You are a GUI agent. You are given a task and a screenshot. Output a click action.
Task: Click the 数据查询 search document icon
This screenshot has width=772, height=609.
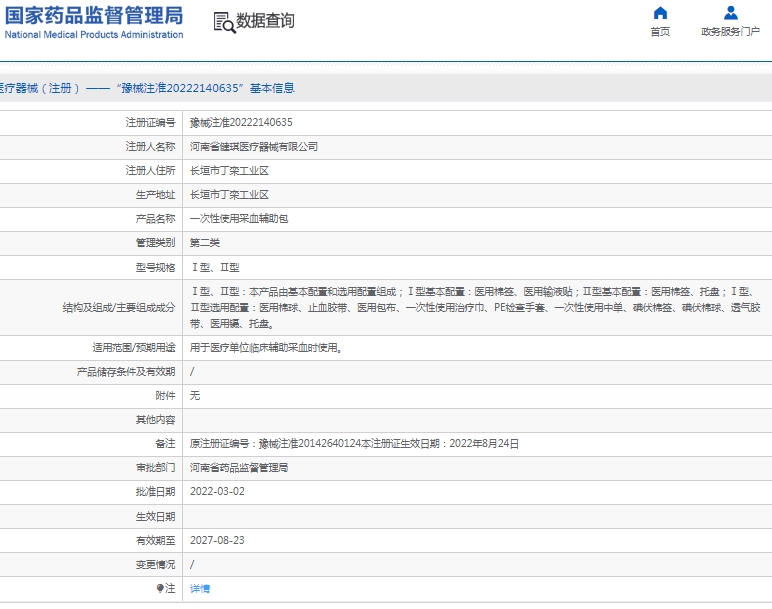tap(224, 23)
